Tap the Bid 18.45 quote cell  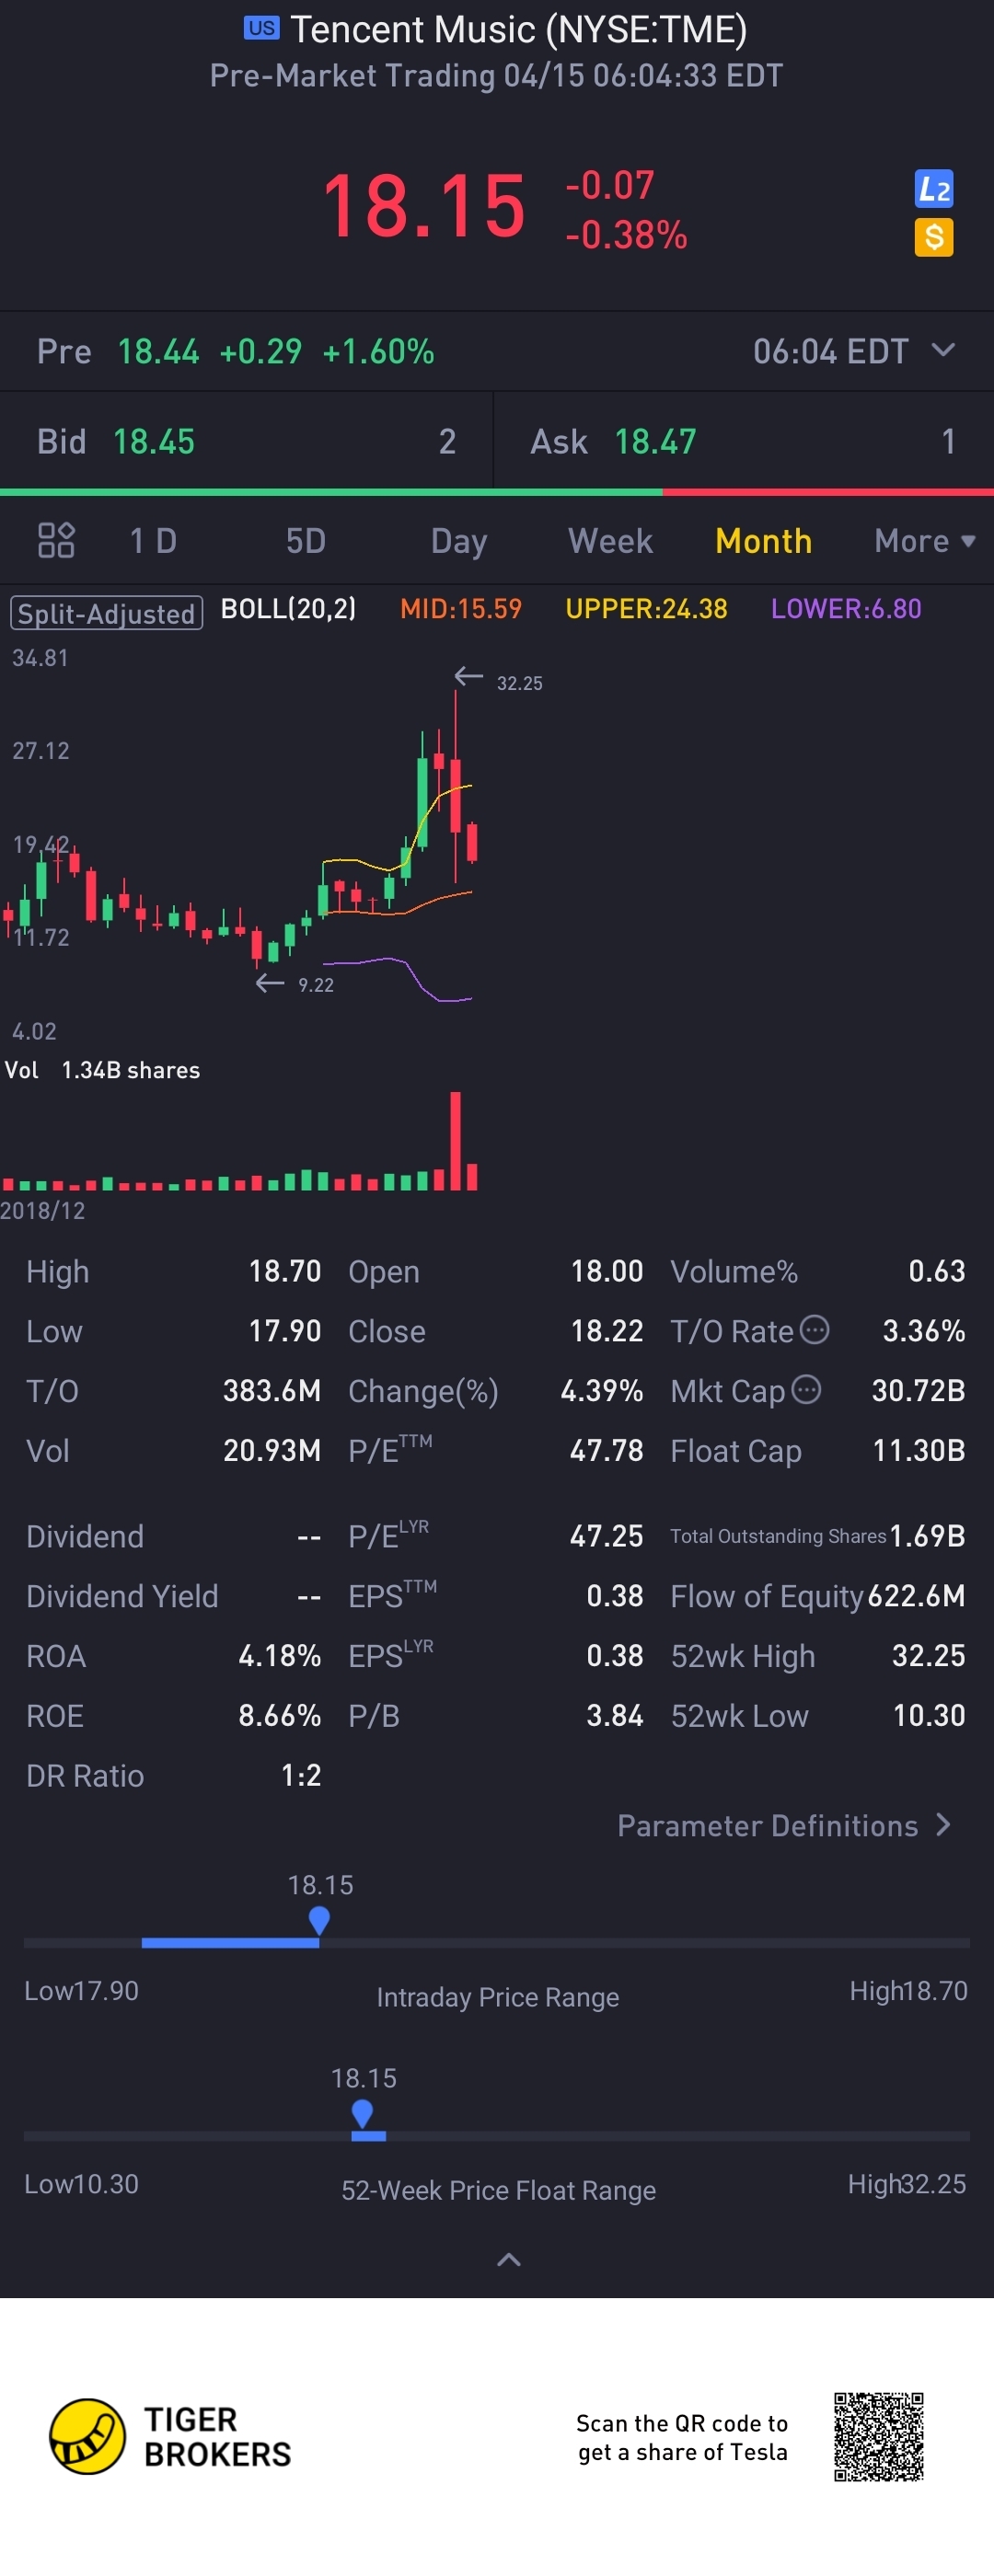[246, 441]
